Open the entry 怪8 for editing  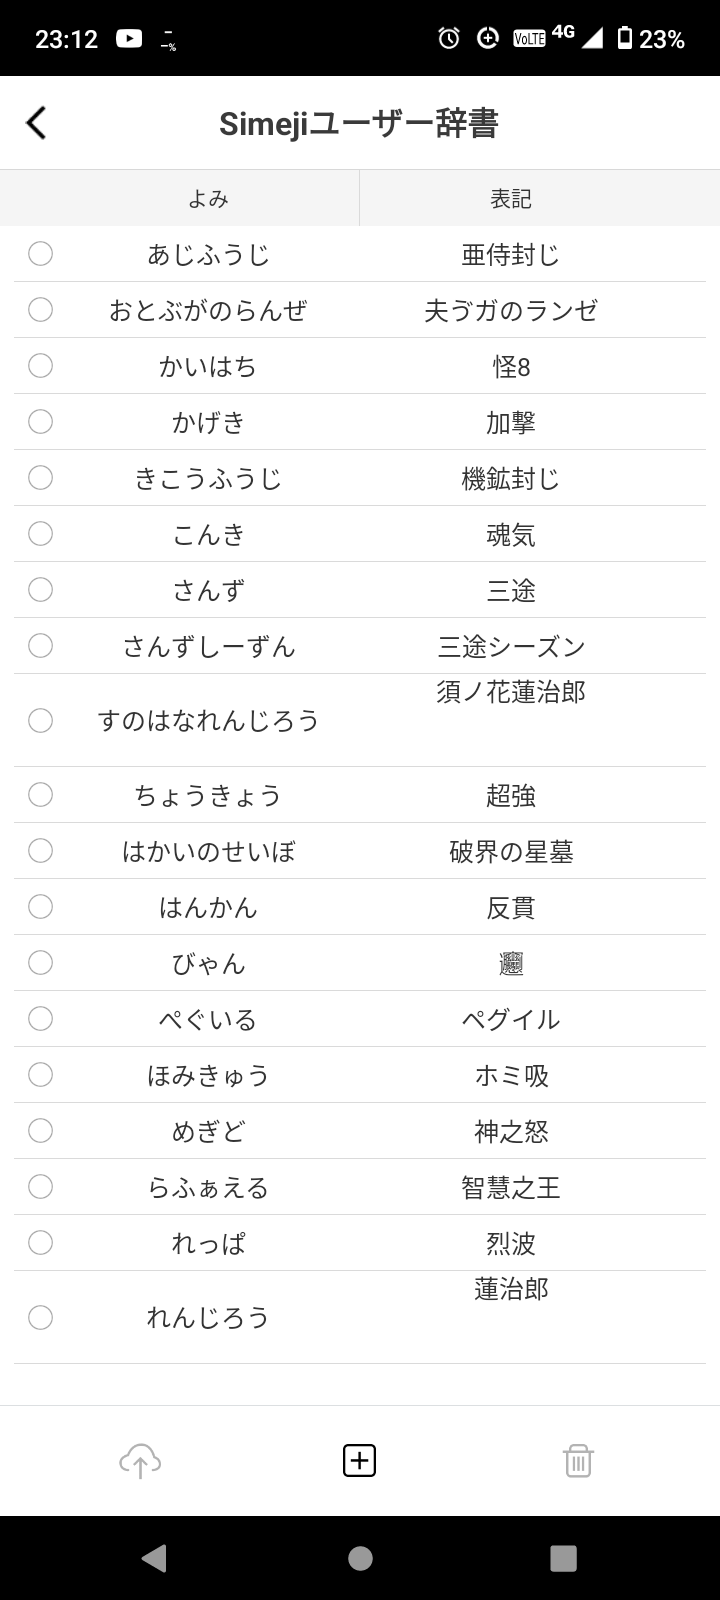click(510, 366)
